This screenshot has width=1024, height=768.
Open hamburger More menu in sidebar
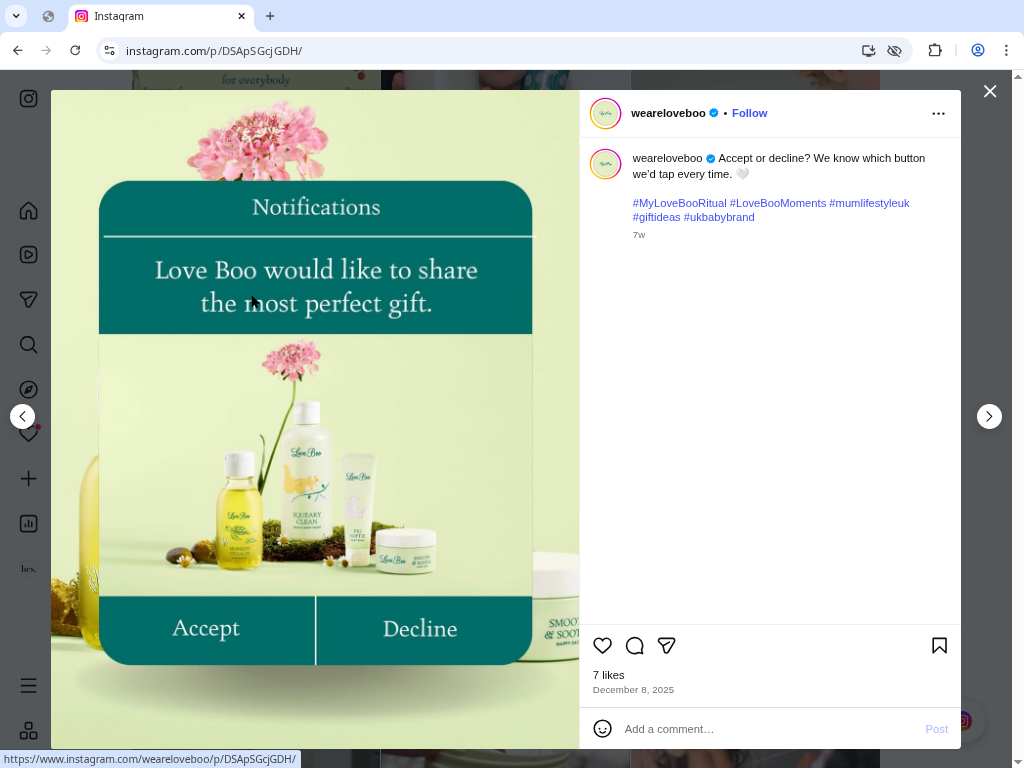tap(29, 686)
